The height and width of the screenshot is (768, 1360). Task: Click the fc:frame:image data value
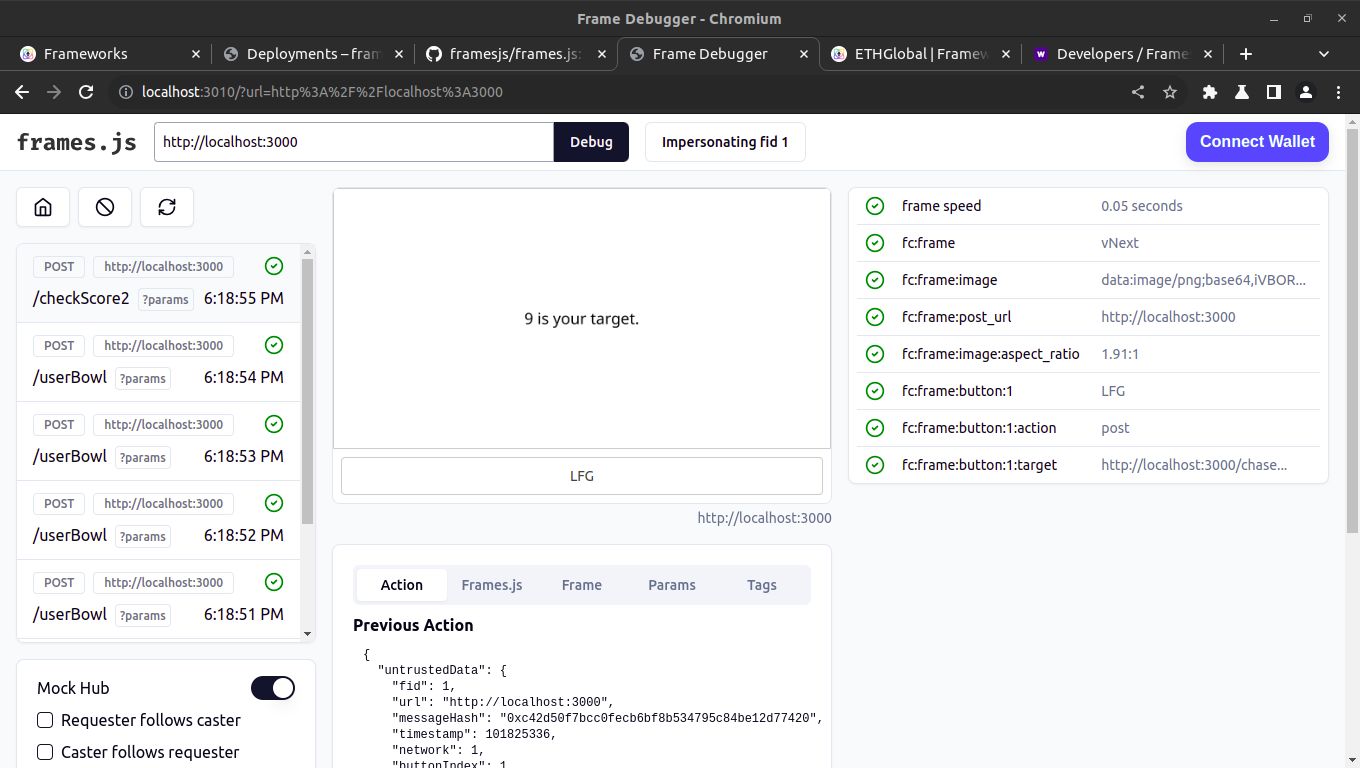1203,280
